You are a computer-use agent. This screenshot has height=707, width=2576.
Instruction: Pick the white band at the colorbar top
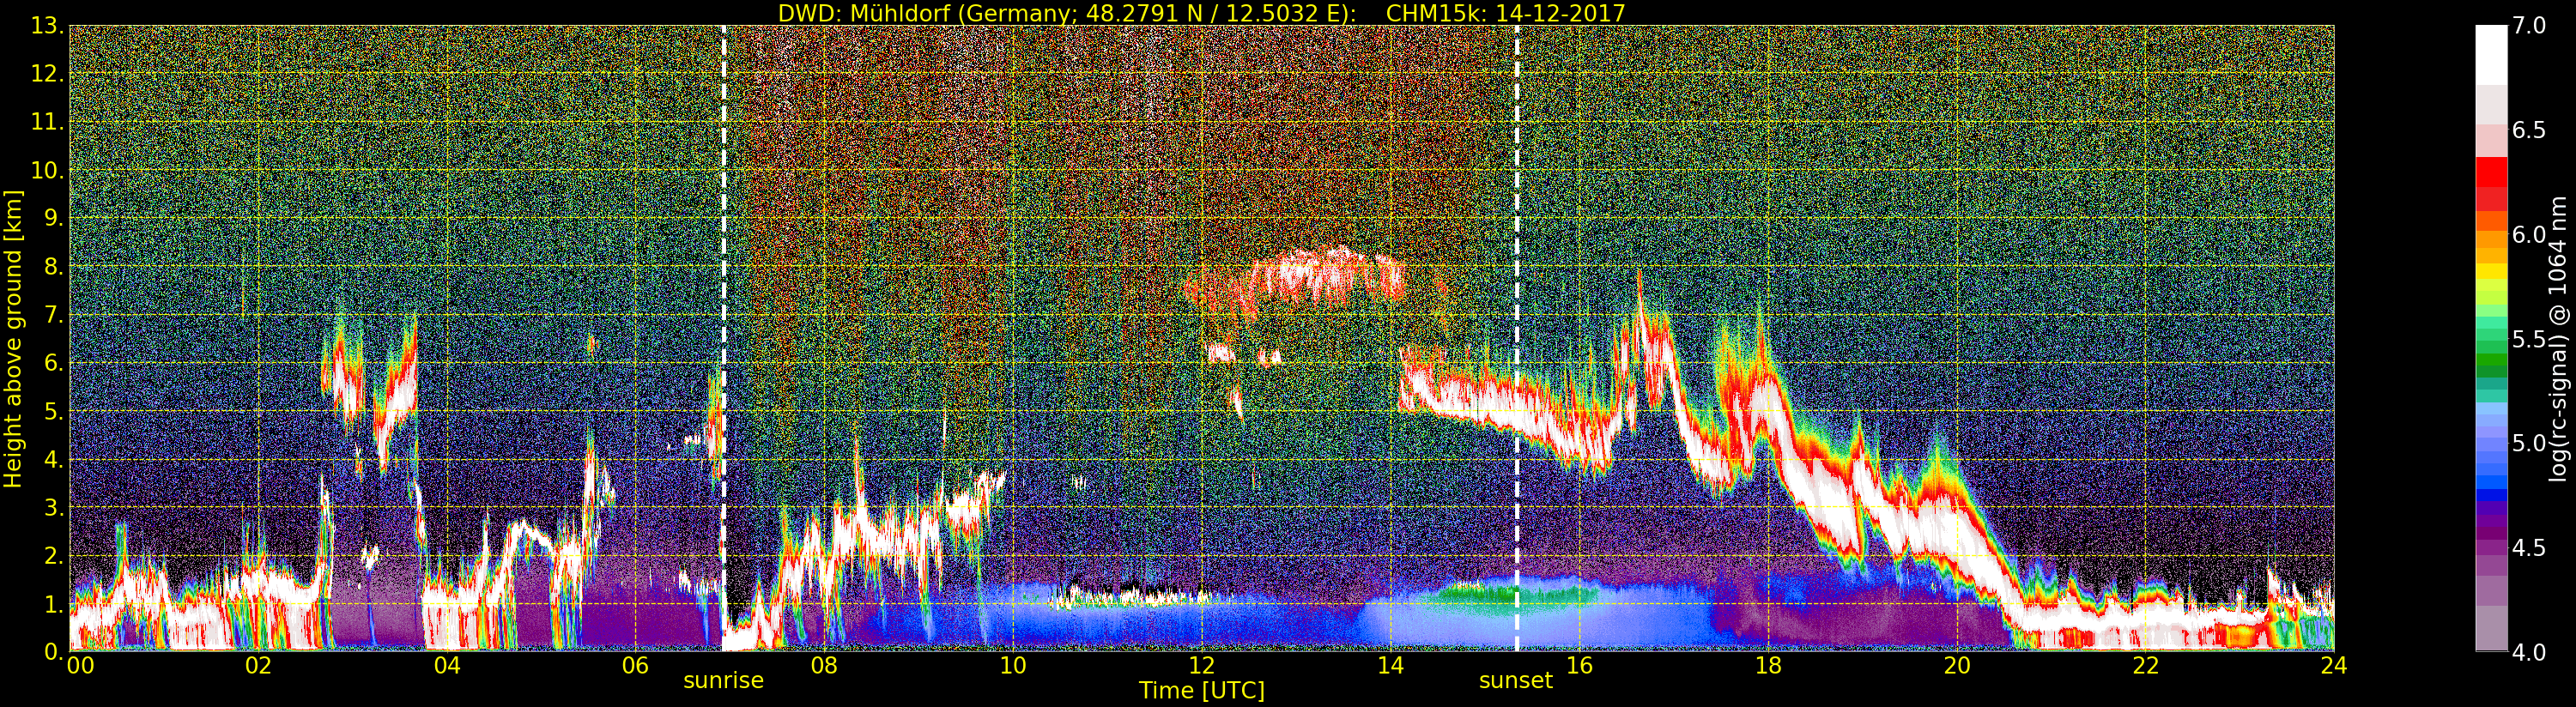coord(2491,55)
